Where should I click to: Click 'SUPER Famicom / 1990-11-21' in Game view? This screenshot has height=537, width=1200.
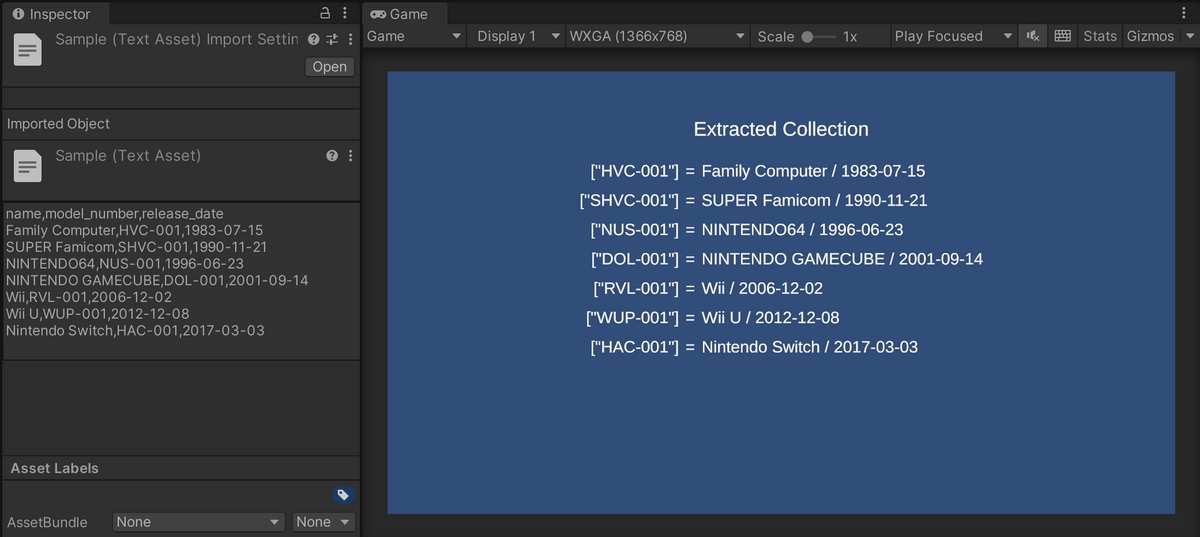pos(814,200)
